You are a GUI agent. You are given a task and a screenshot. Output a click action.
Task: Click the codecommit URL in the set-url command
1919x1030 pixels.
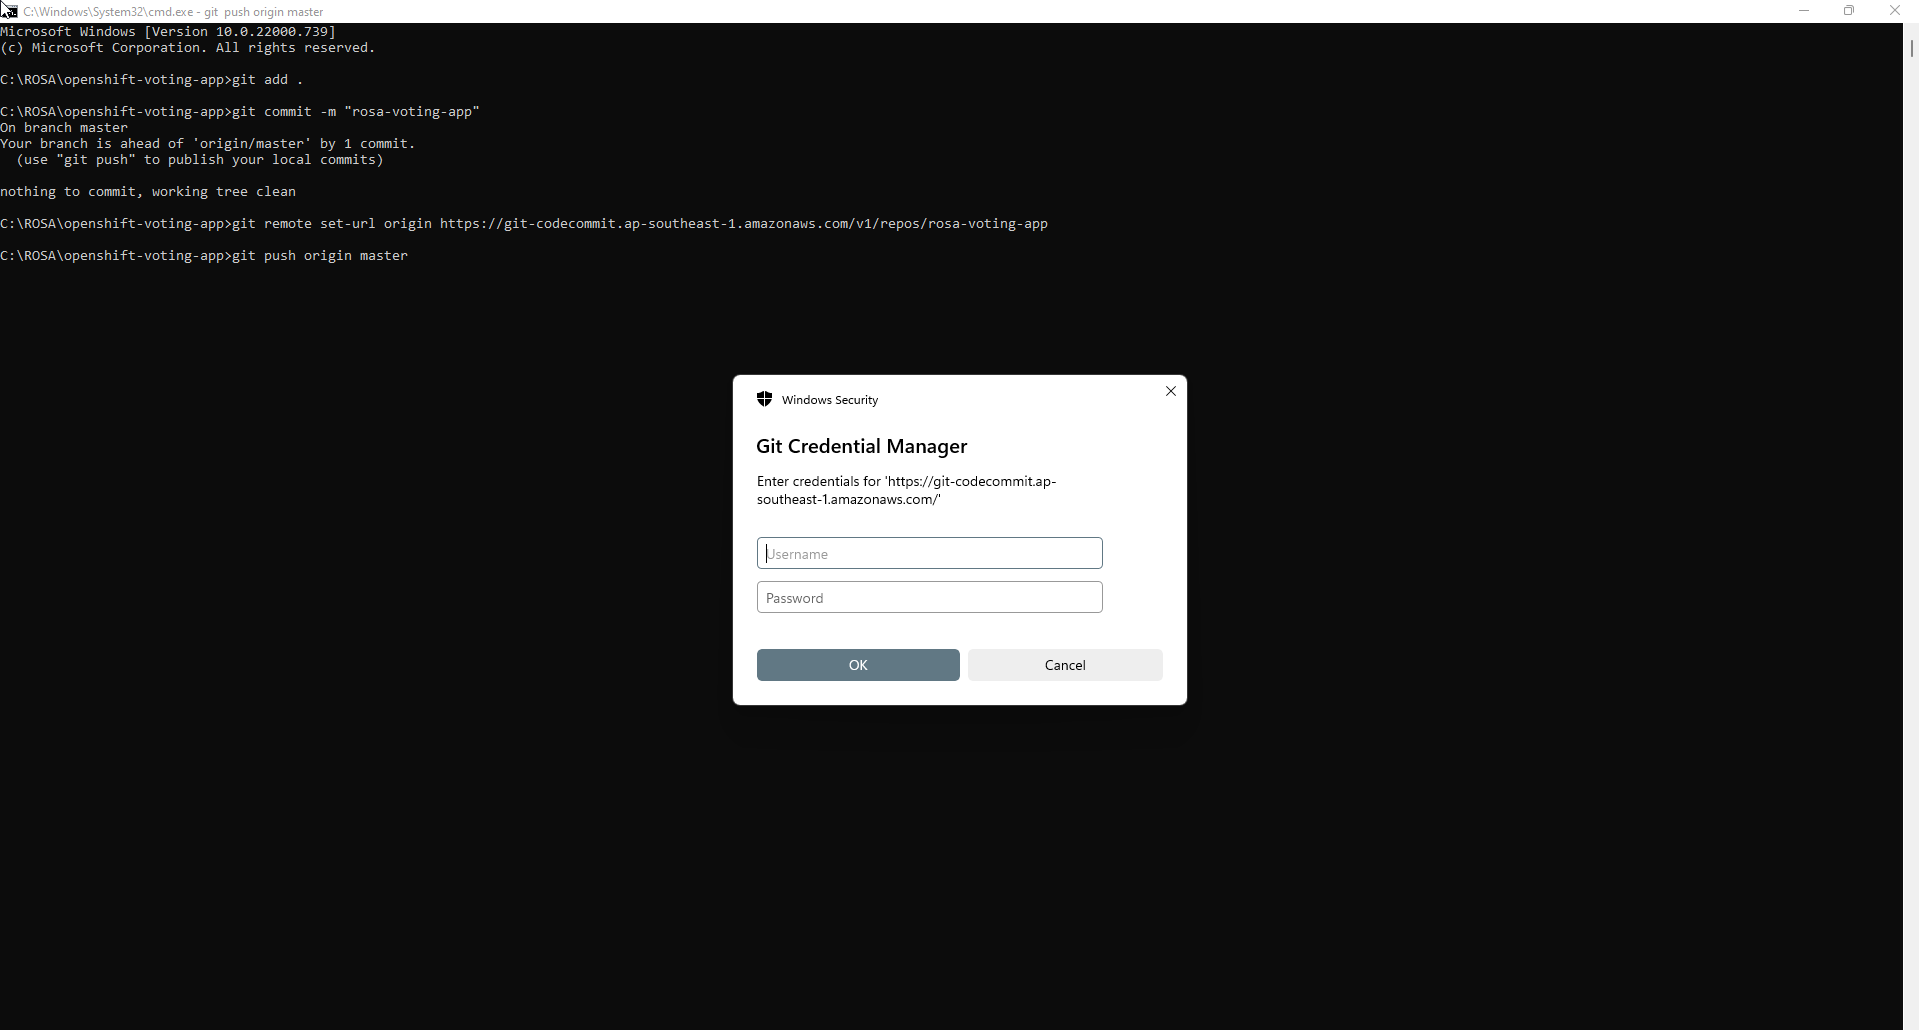743,224
